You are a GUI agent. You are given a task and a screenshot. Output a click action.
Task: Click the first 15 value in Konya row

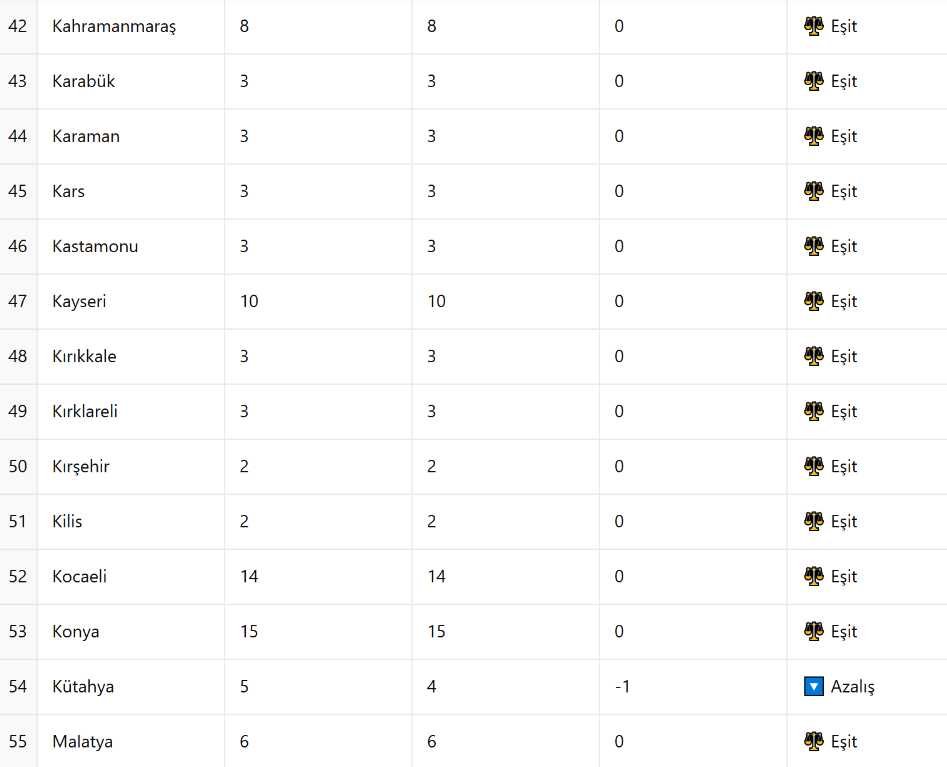pyautogui.click(x=249, y=632)
